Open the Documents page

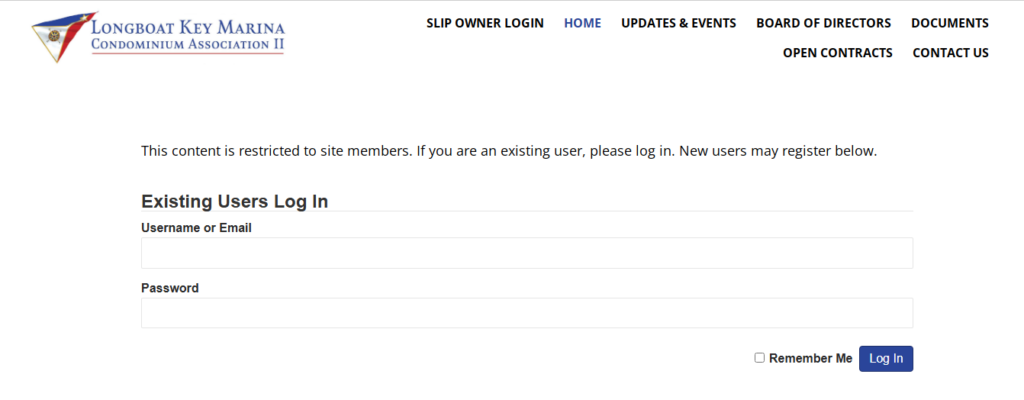(949, 23)
